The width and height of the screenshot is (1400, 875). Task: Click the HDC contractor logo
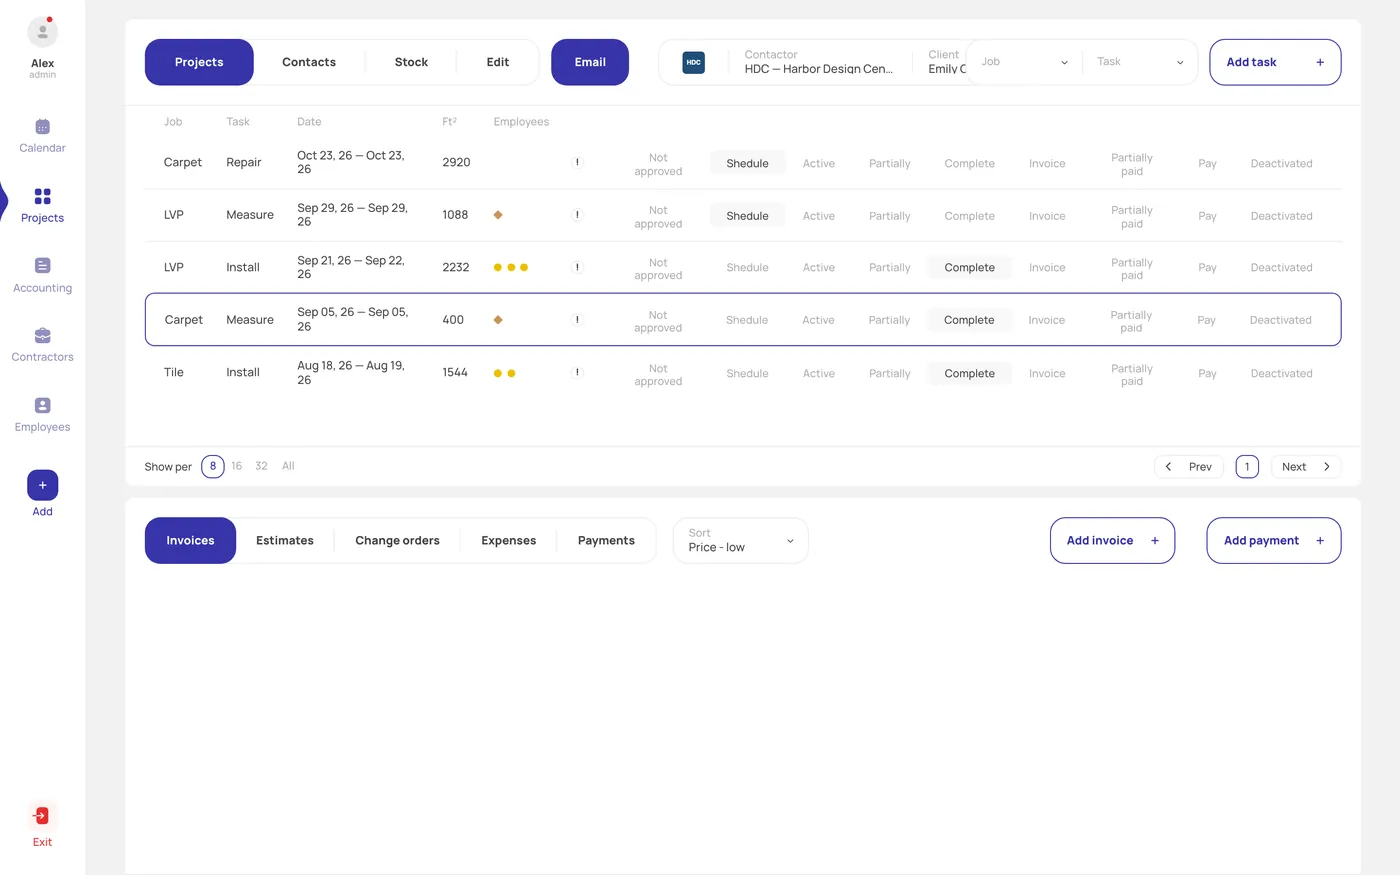pyautogui.click(x=693, y=62)
